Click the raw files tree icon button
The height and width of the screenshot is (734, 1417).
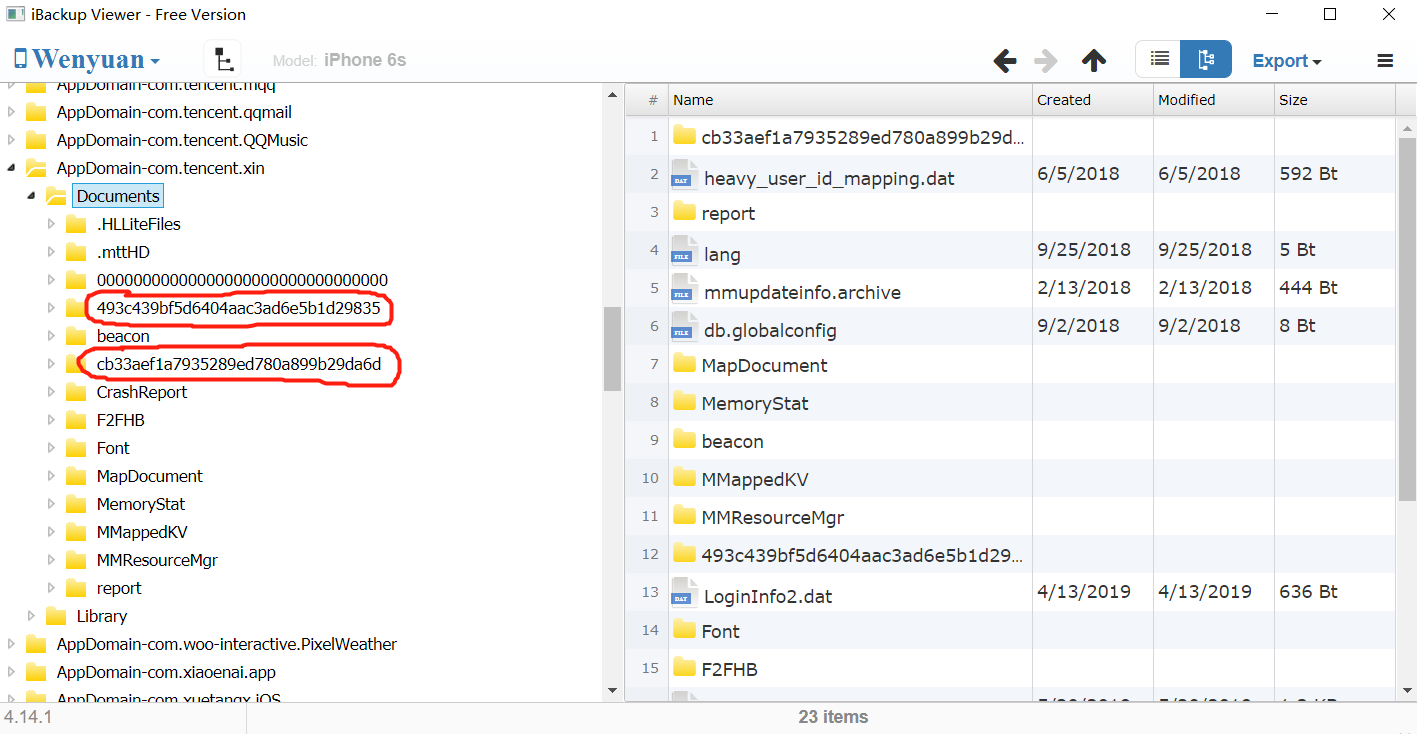222,60
